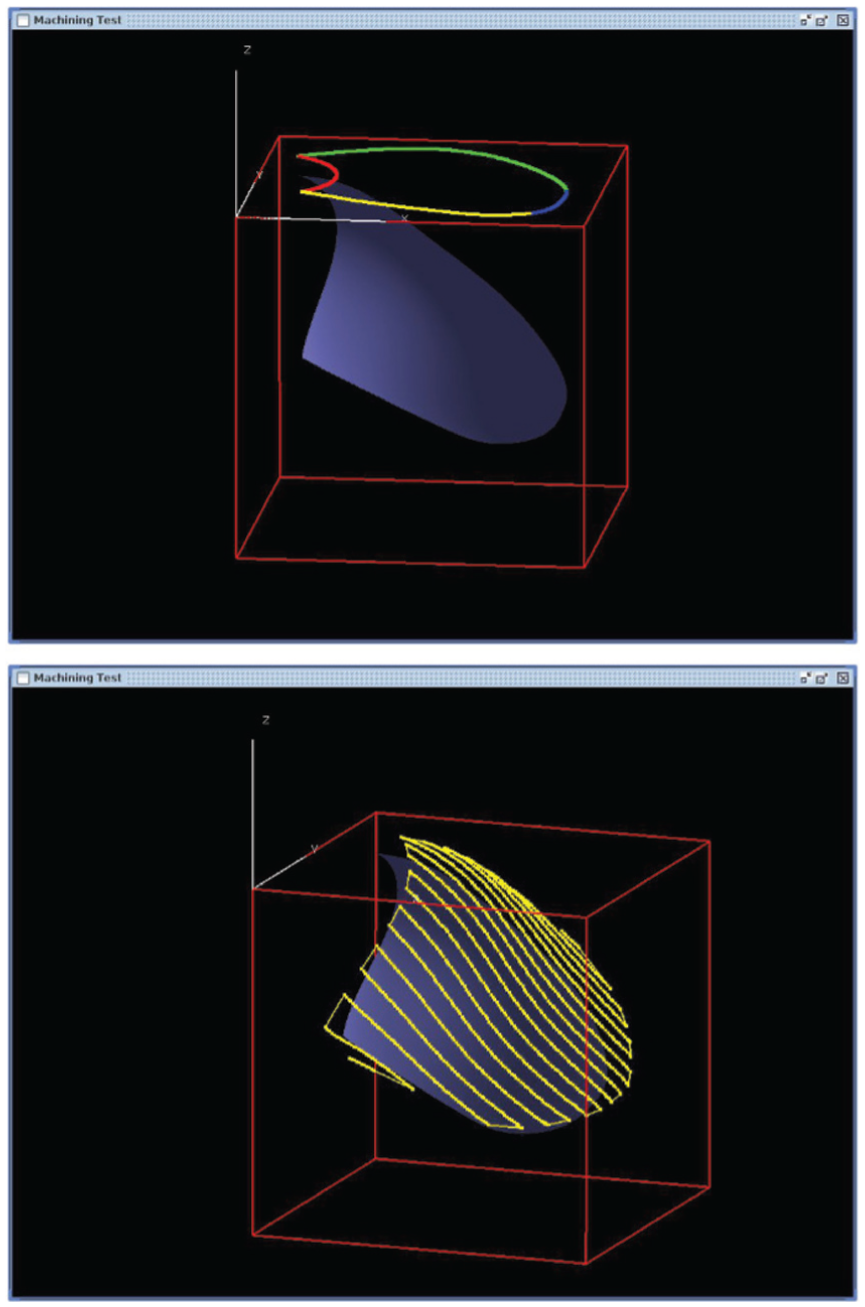
Task: Minimize the bottom Machining Test window
Action: coord(805,678)
